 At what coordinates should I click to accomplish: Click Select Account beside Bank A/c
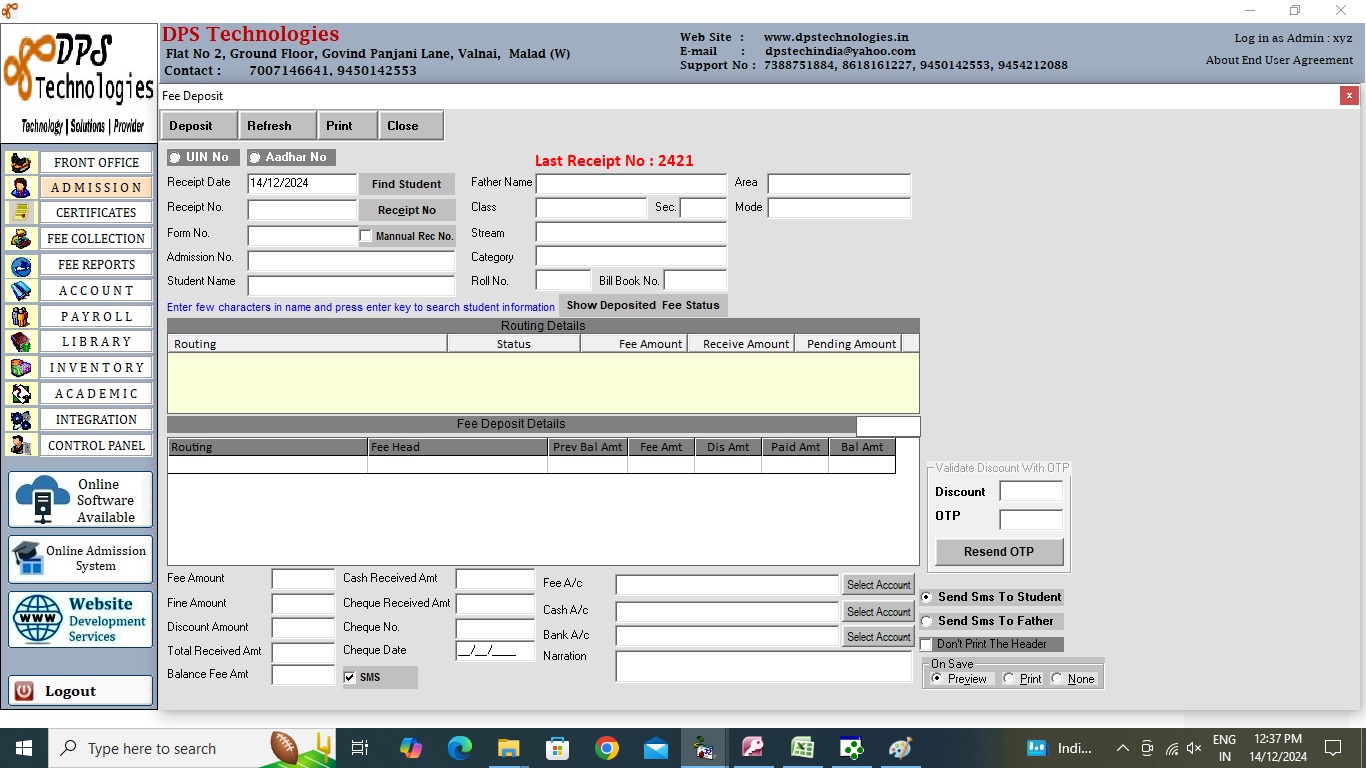[x=878, y=637]
